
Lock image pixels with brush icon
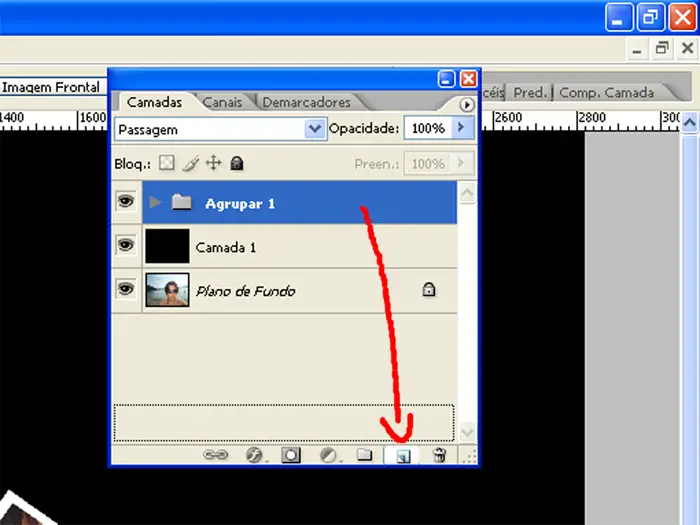pyautogui.click(x=190, y=163)
